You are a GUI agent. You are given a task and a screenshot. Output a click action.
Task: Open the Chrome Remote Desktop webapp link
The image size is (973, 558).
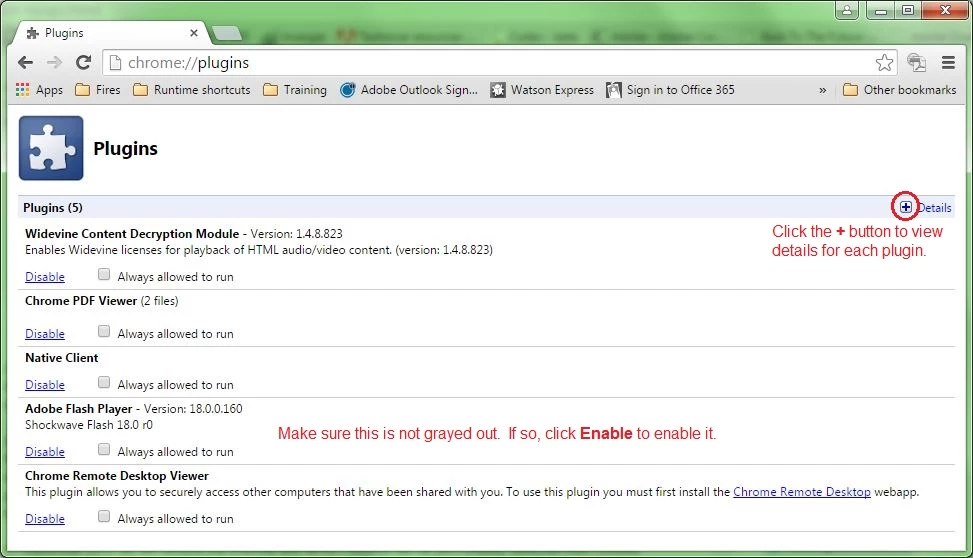(802, 492)
